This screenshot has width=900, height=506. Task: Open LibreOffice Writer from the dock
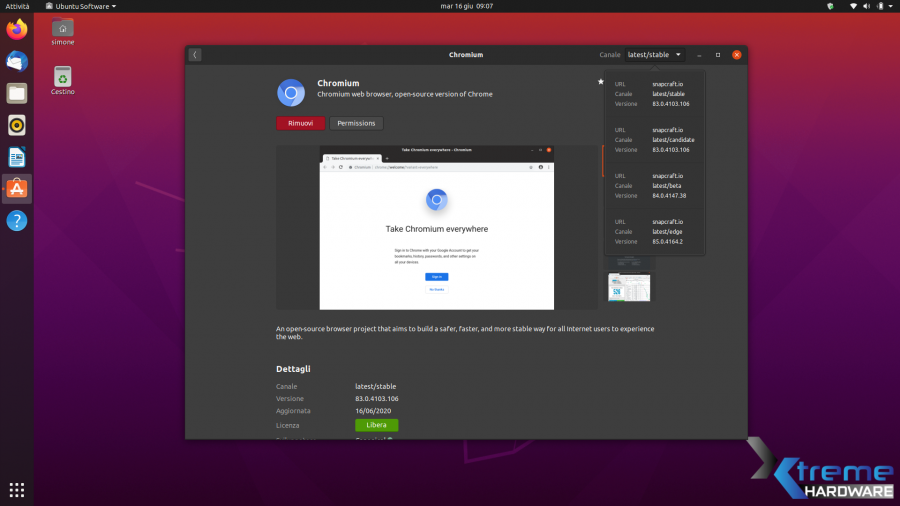click(x=17, y=157)
